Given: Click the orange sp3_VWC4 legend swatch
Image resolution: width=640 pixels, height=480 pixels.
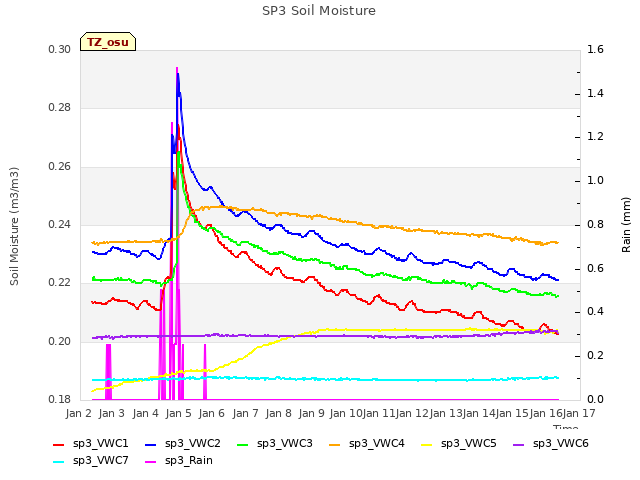Looking at the screenshot, I should 335,445.
